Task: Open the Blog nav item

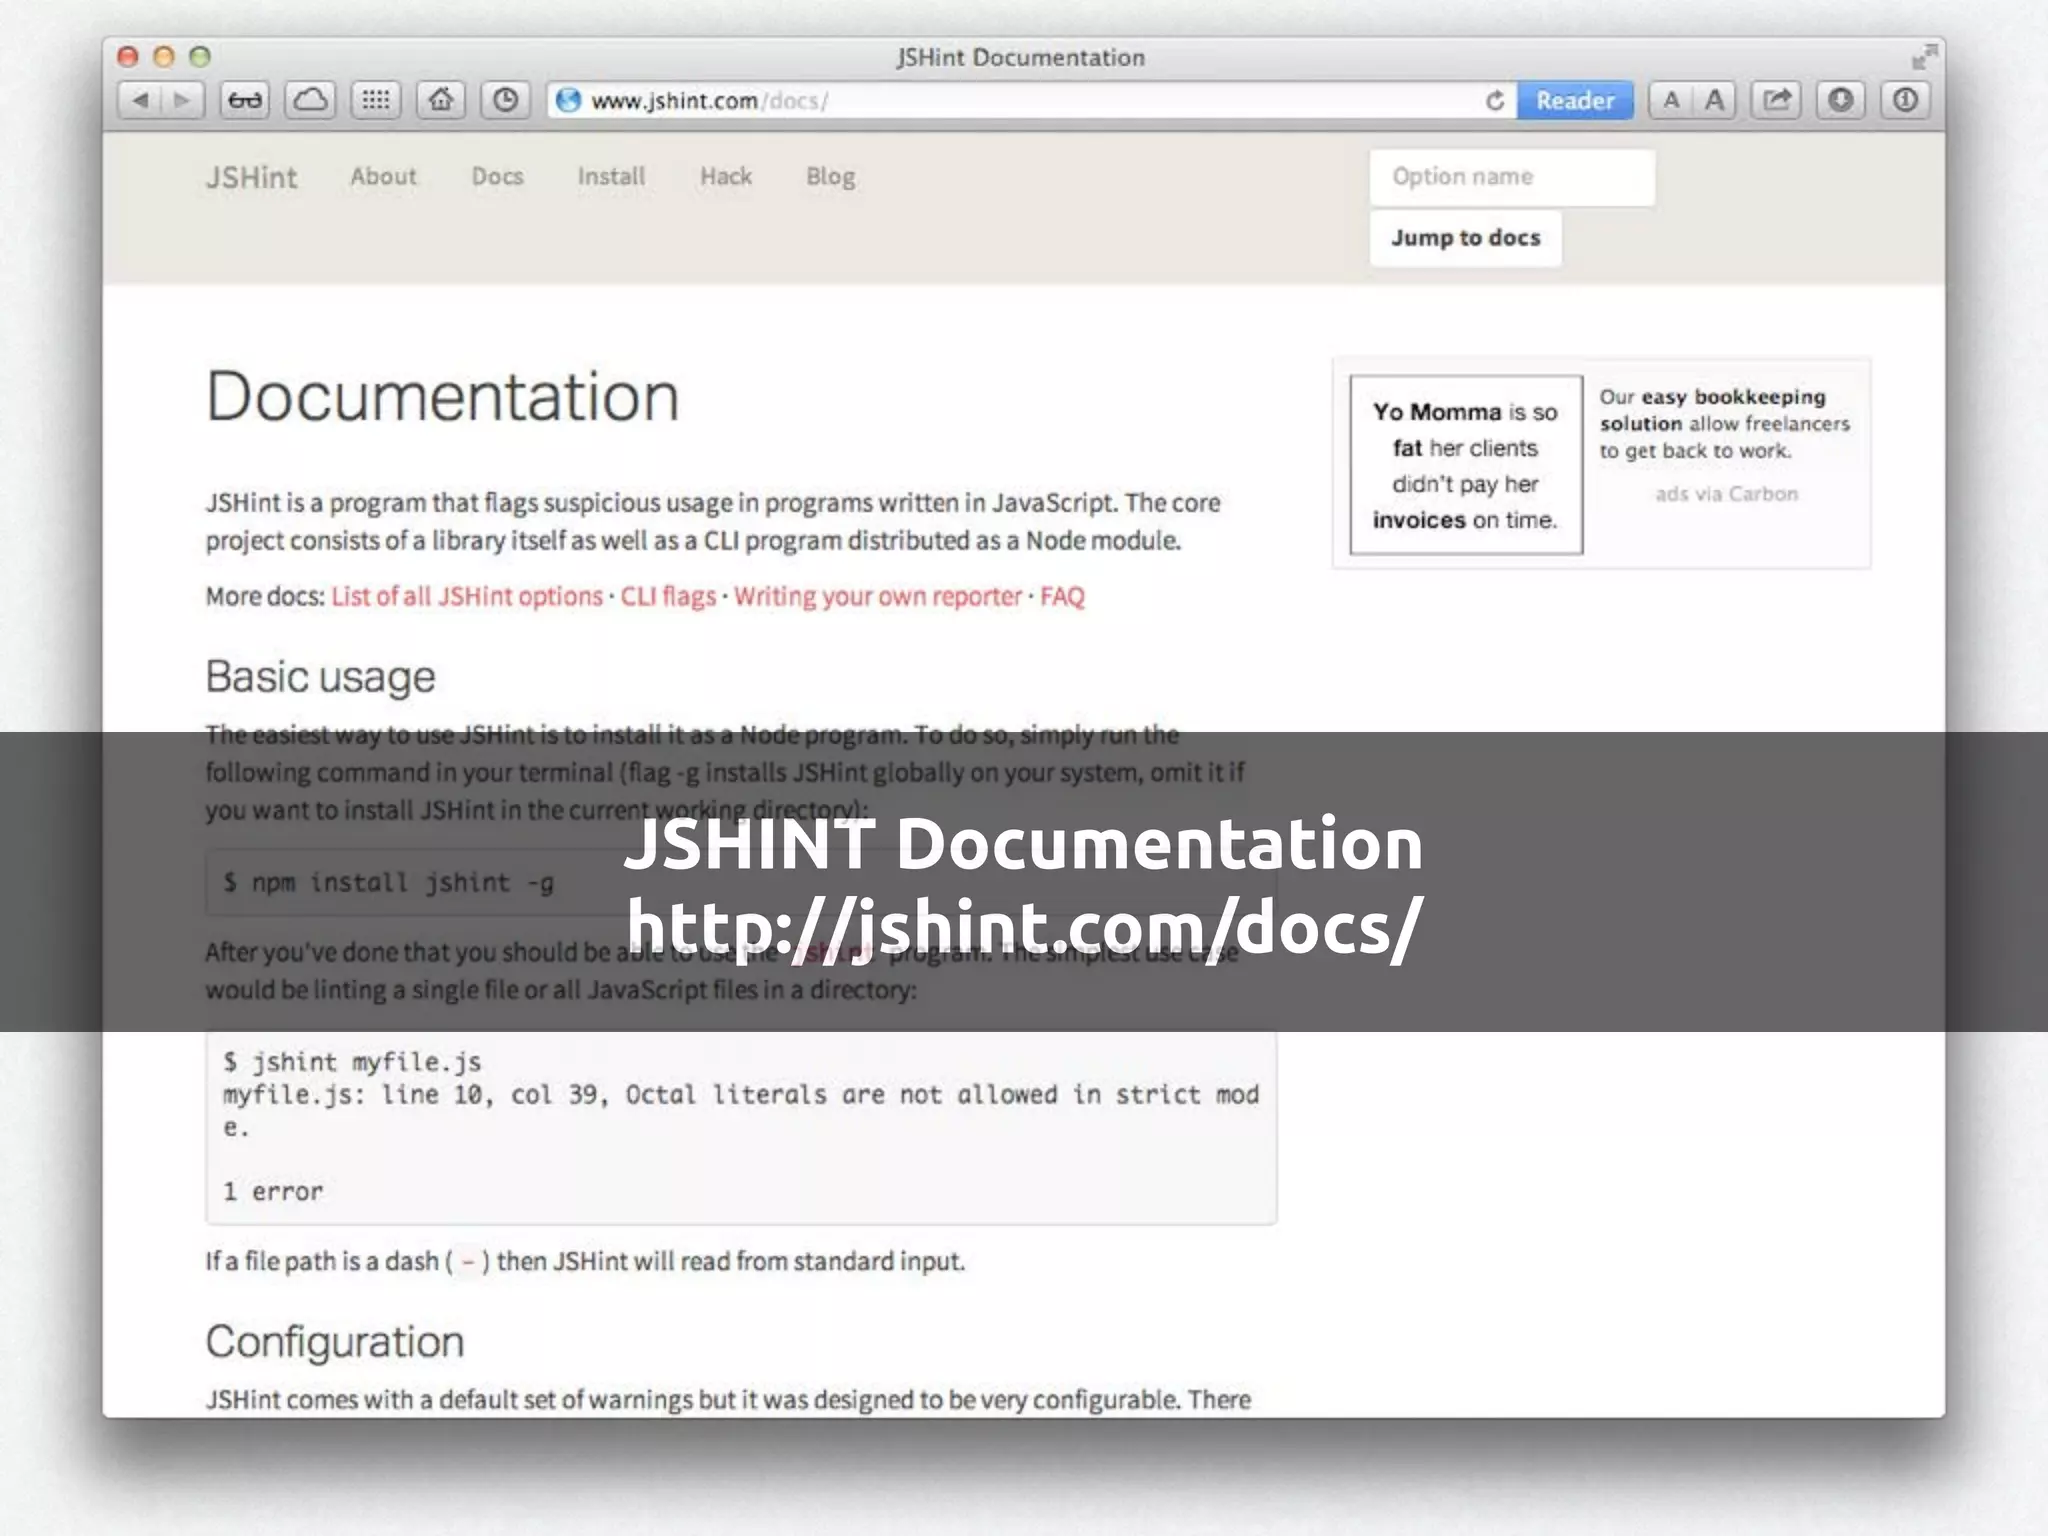Action: (831, 177)
